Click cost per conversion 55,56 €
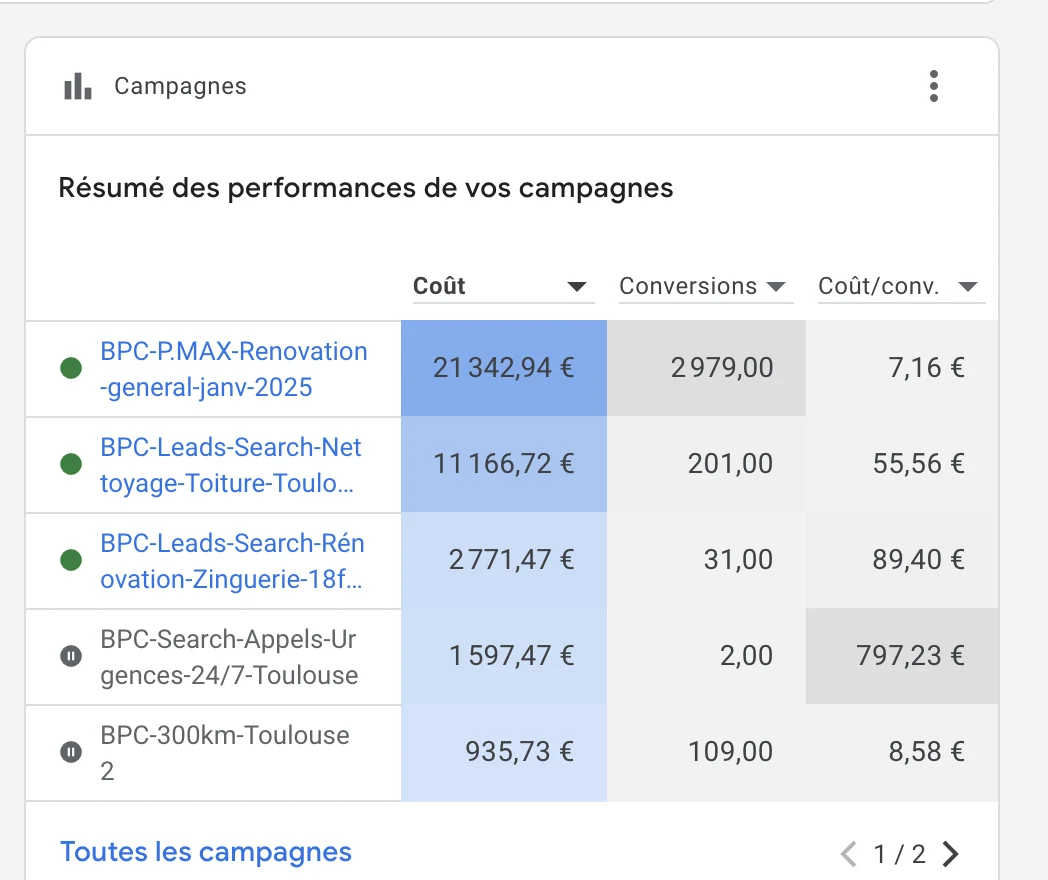The width and height of the screenshot is (1048, 880). point(919,464)
